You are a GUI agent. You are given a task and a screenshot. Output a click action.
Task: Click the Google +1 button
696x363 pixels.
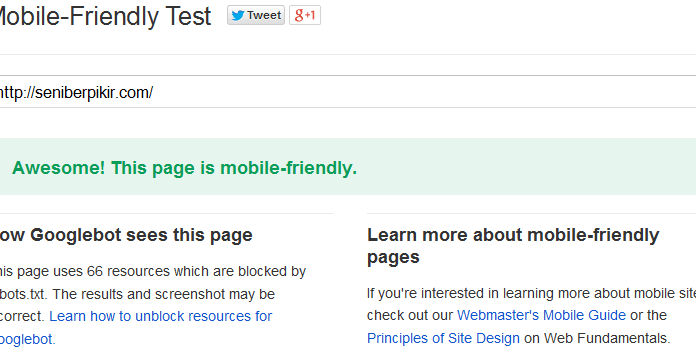point(305,16)
